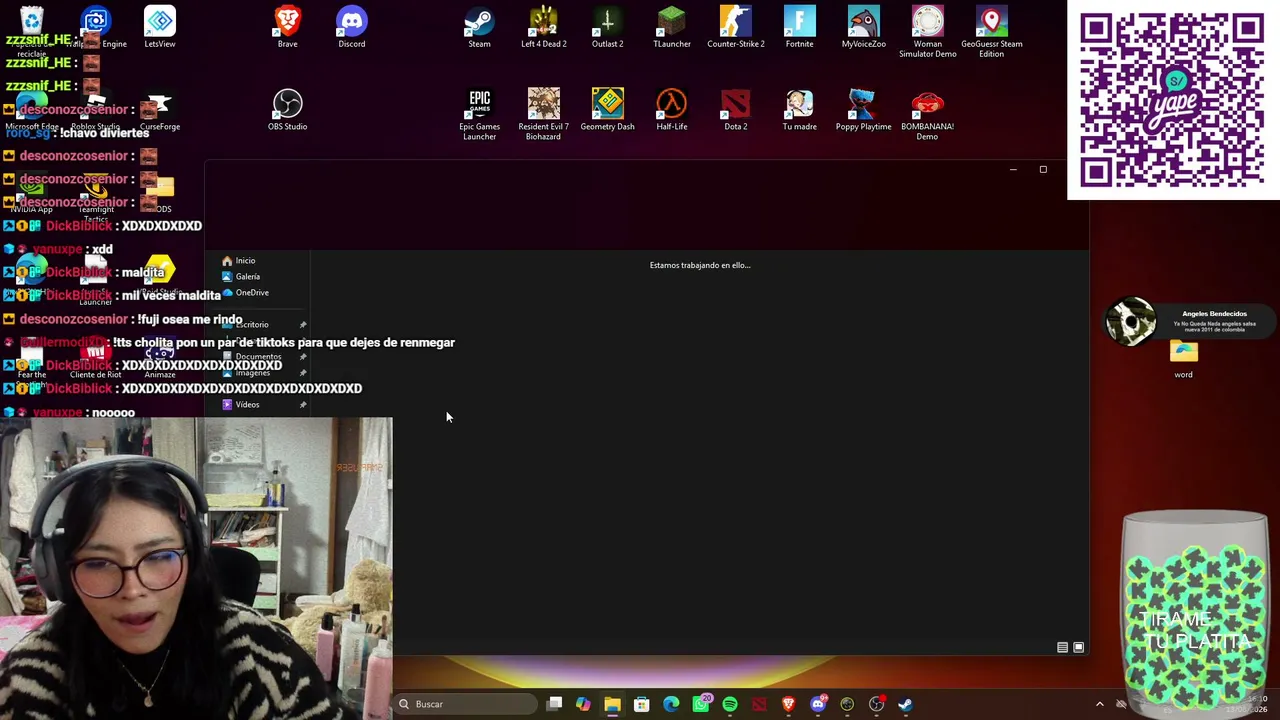Open BOMBANANA! Demo desktop shortcut

(927, 115)
